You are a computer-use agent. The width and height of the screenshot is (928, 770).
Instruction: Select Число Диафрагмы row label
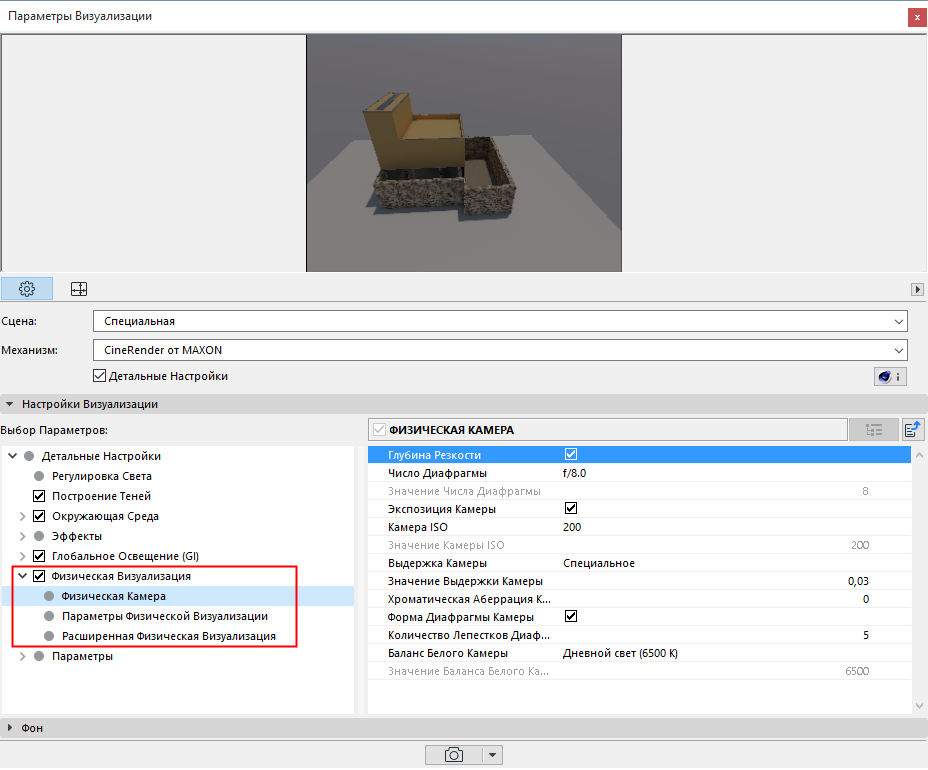(x=437, y=473)
